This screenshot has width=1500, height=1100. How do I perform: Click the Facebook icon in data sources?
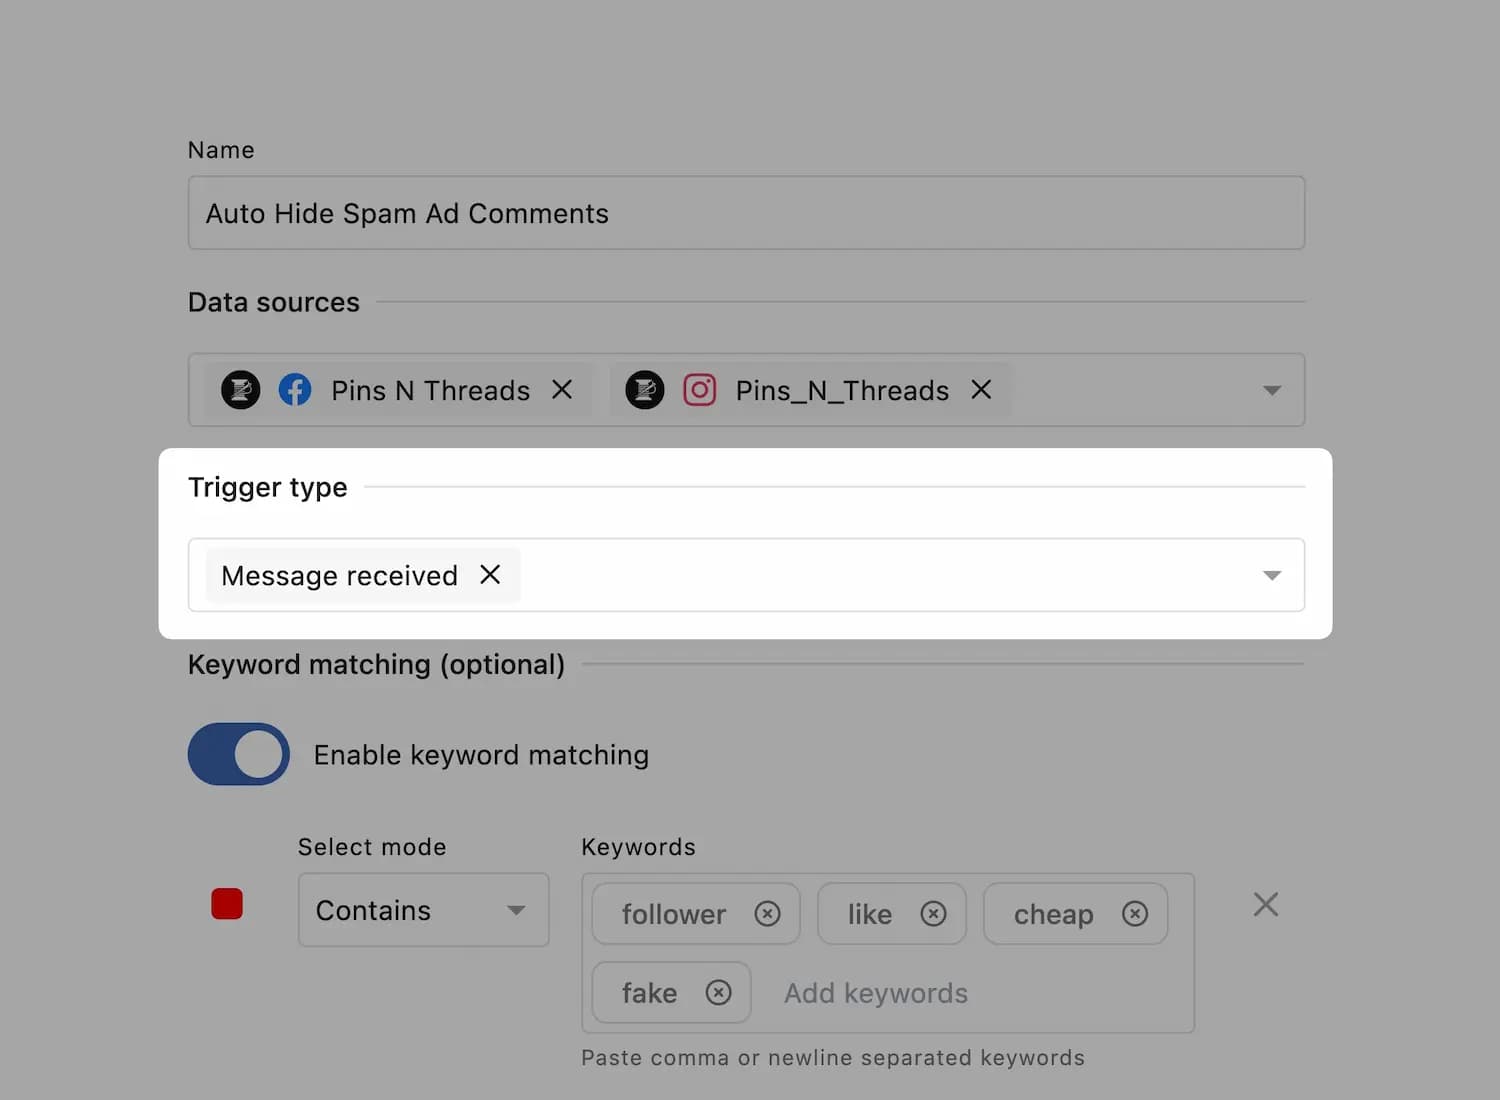[295, 390]
